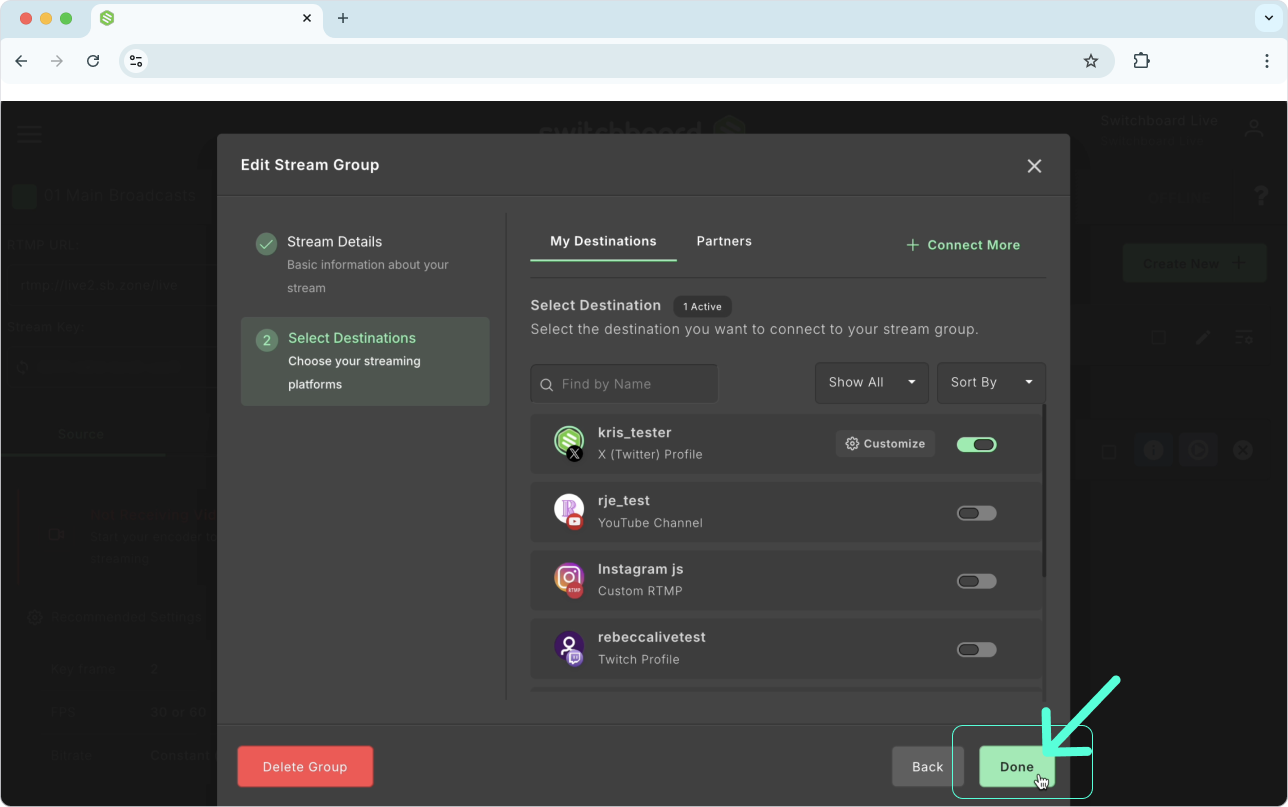
Task: Click the gear icon in Customize button
Action: [x=852, y=444]
